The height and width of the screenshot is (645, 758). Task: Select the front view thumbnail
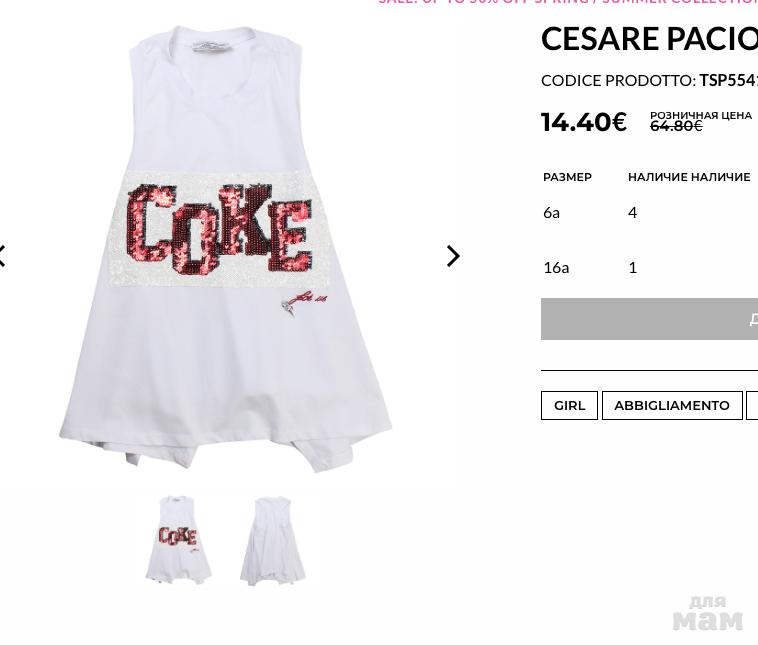[178, 540]
